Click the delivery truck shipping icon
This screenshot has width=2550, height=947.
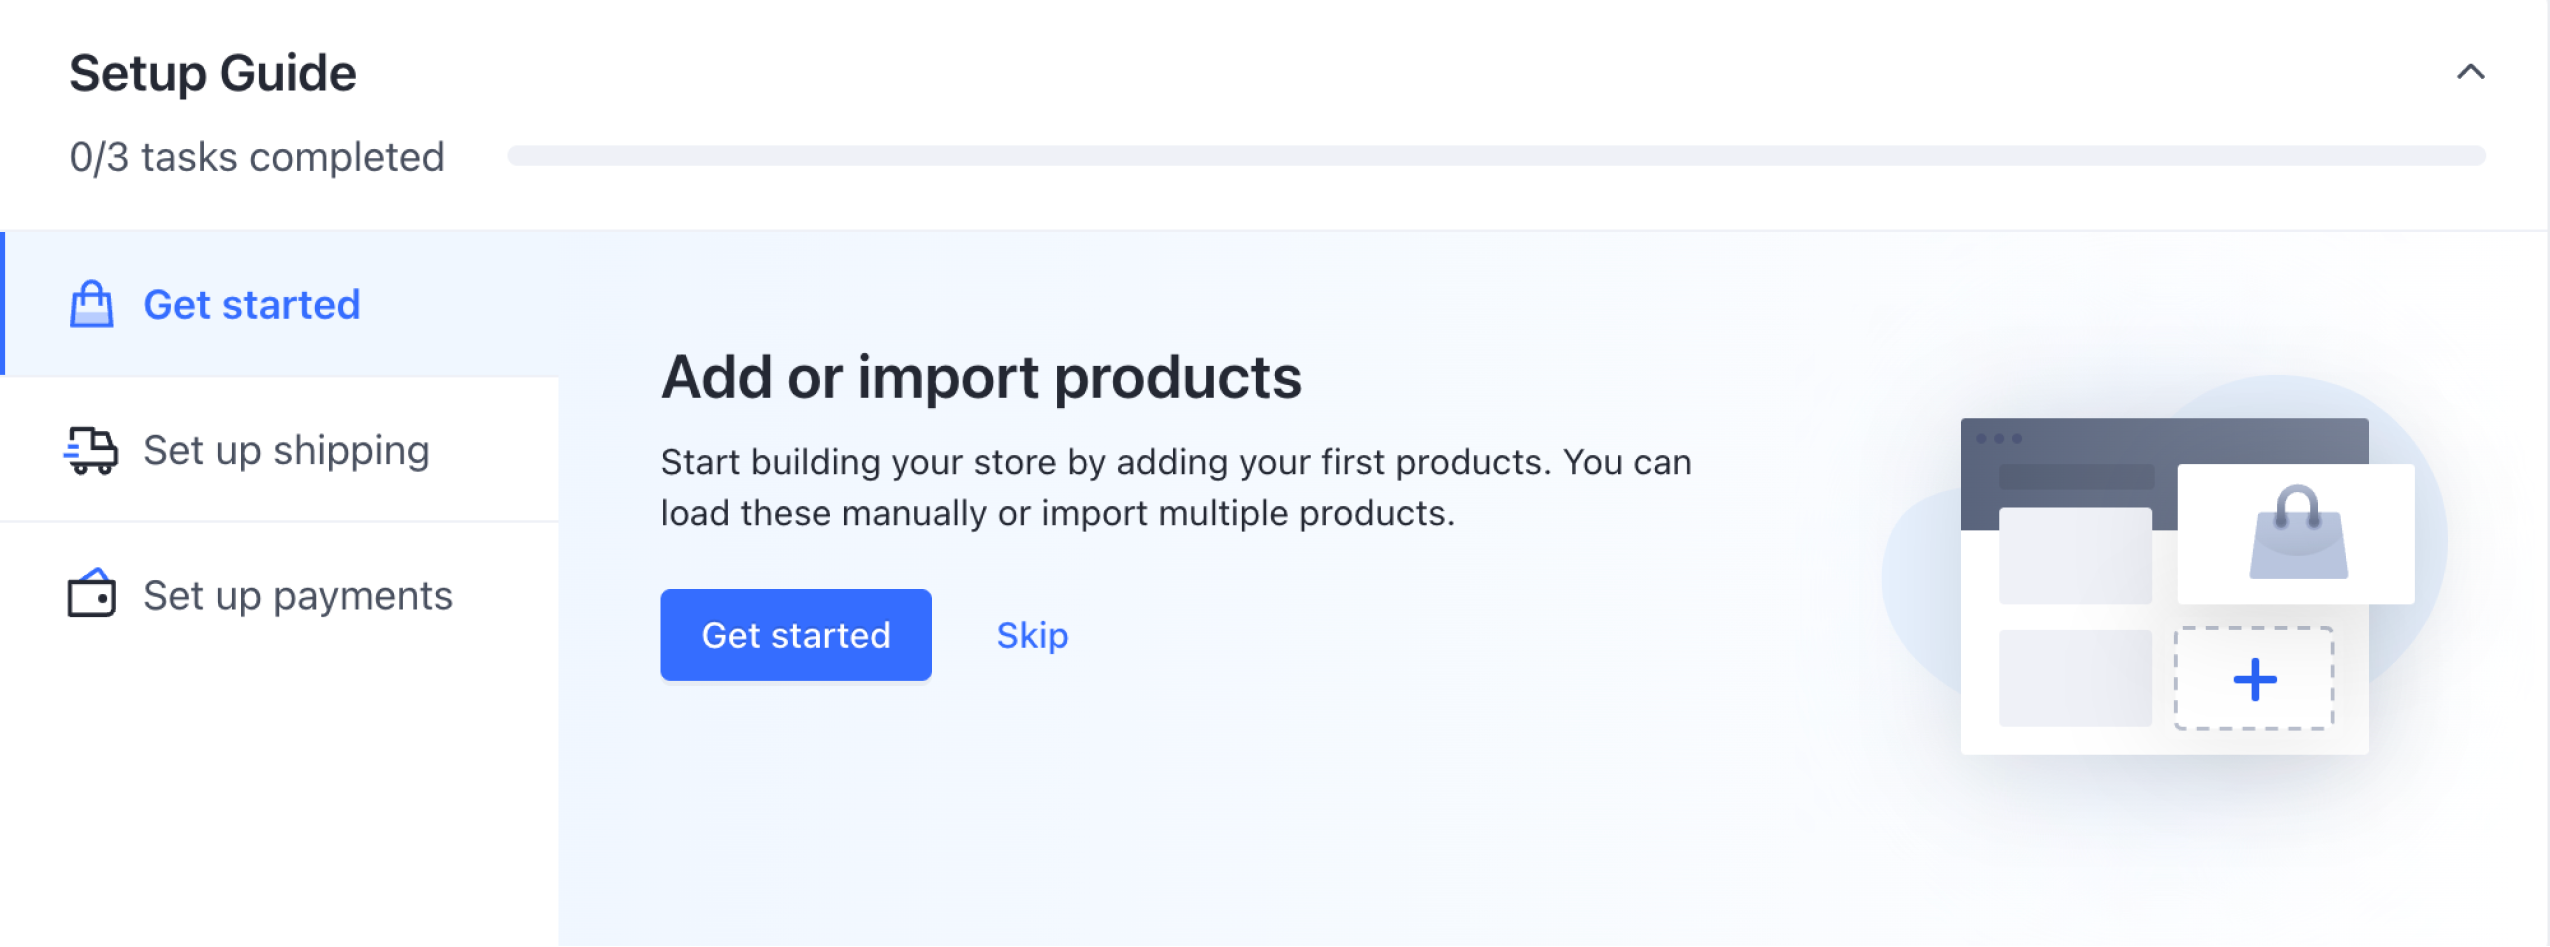coord(91,450)
